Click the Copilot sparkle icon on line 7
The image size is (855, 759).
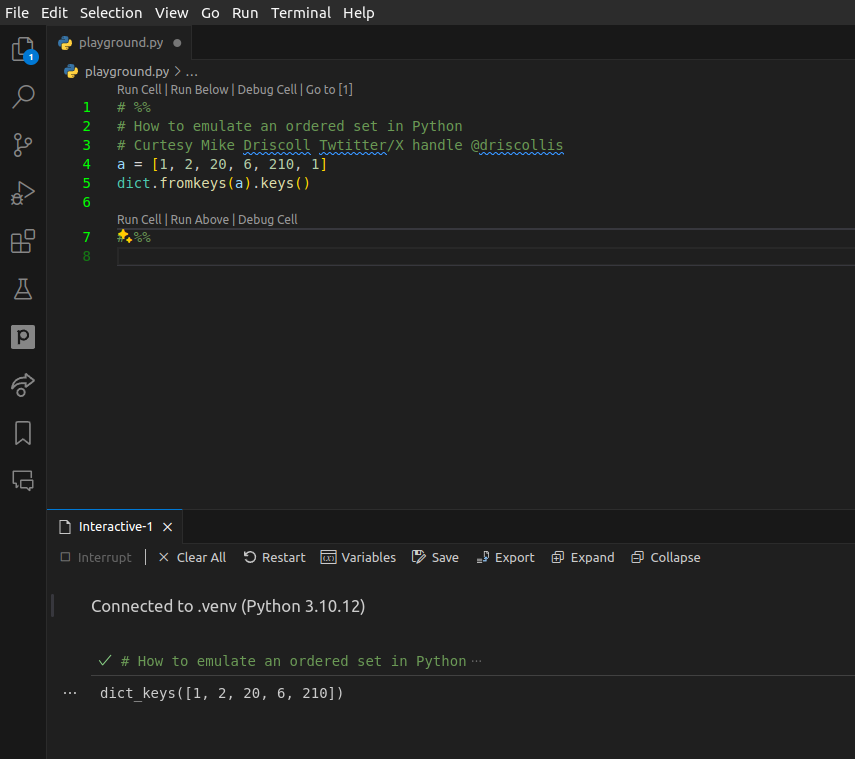coord(122,236)
